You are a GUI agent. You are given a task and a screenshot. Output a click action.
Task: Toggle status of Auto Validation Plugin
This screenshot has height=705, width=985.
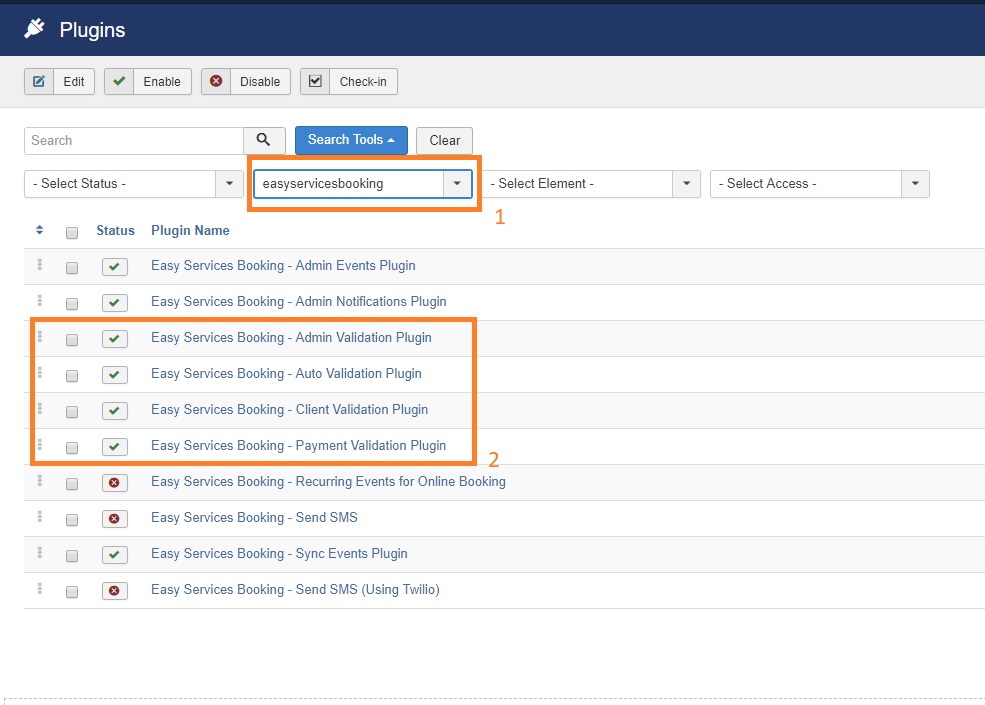coord(115,374)
